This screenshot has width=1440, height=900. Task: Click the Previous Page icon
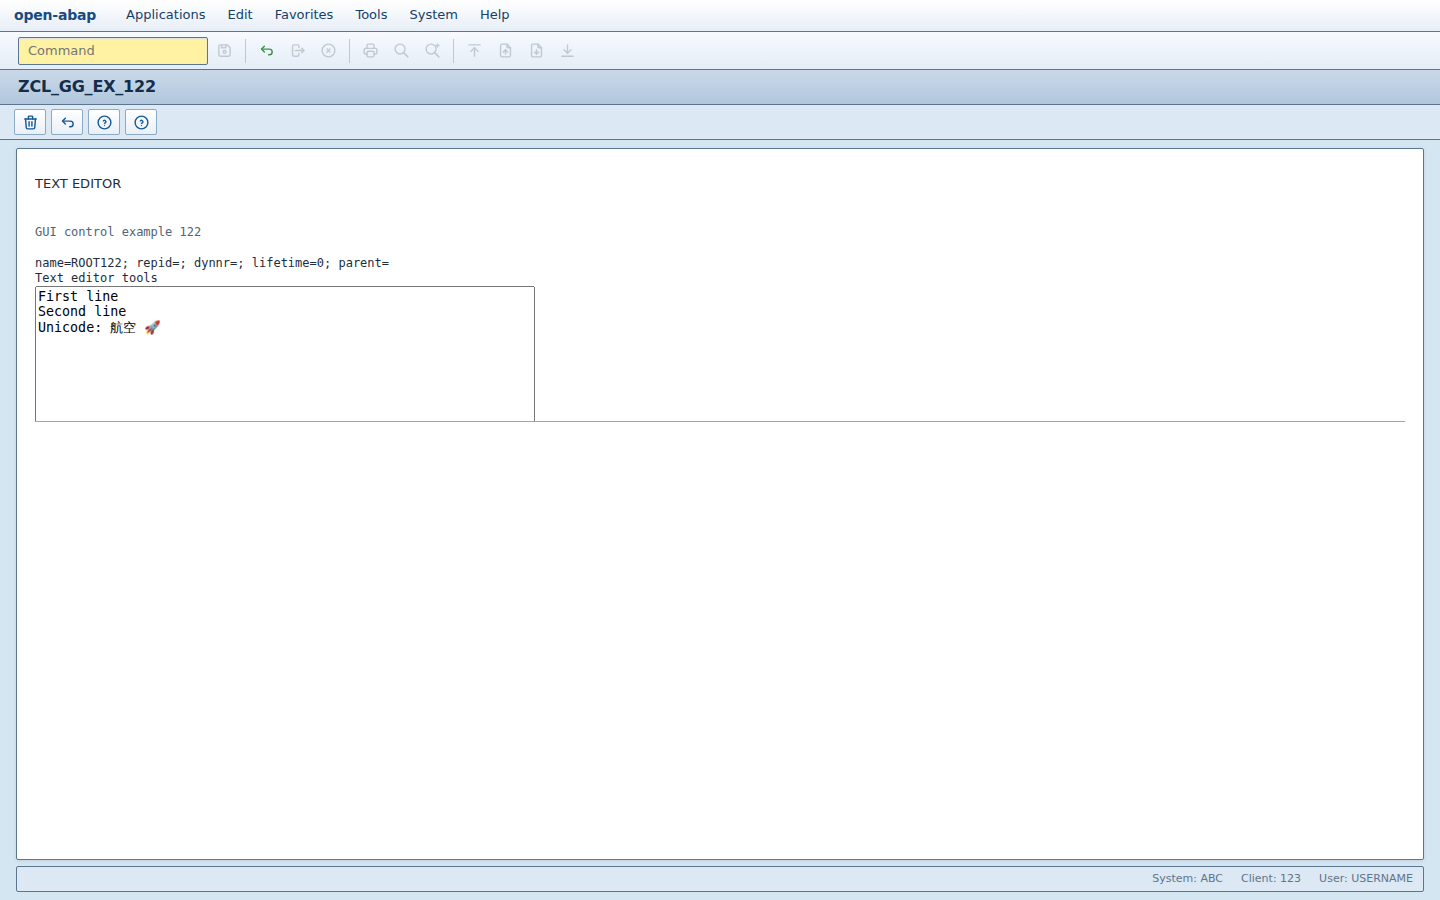coord(506,51)
